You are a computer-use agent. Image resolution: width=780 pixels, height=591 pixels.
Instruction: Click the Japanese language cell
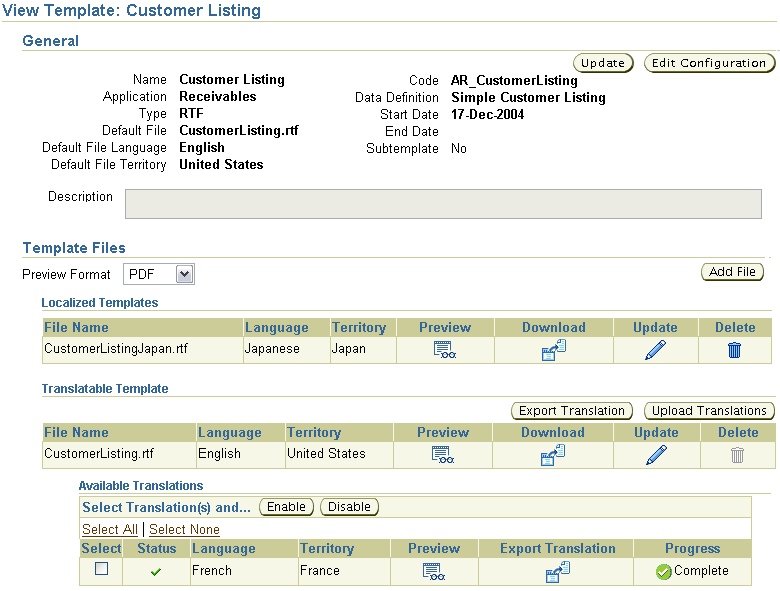point(272,348)
